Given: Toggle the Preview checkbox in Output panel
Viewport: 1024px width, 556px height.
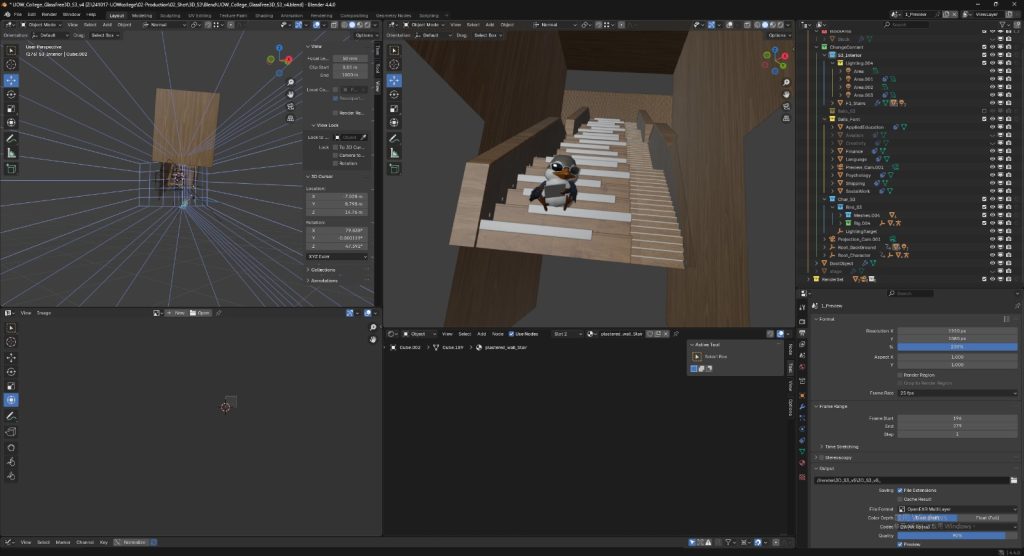Looking at the screenshot, I should [900, 544].
